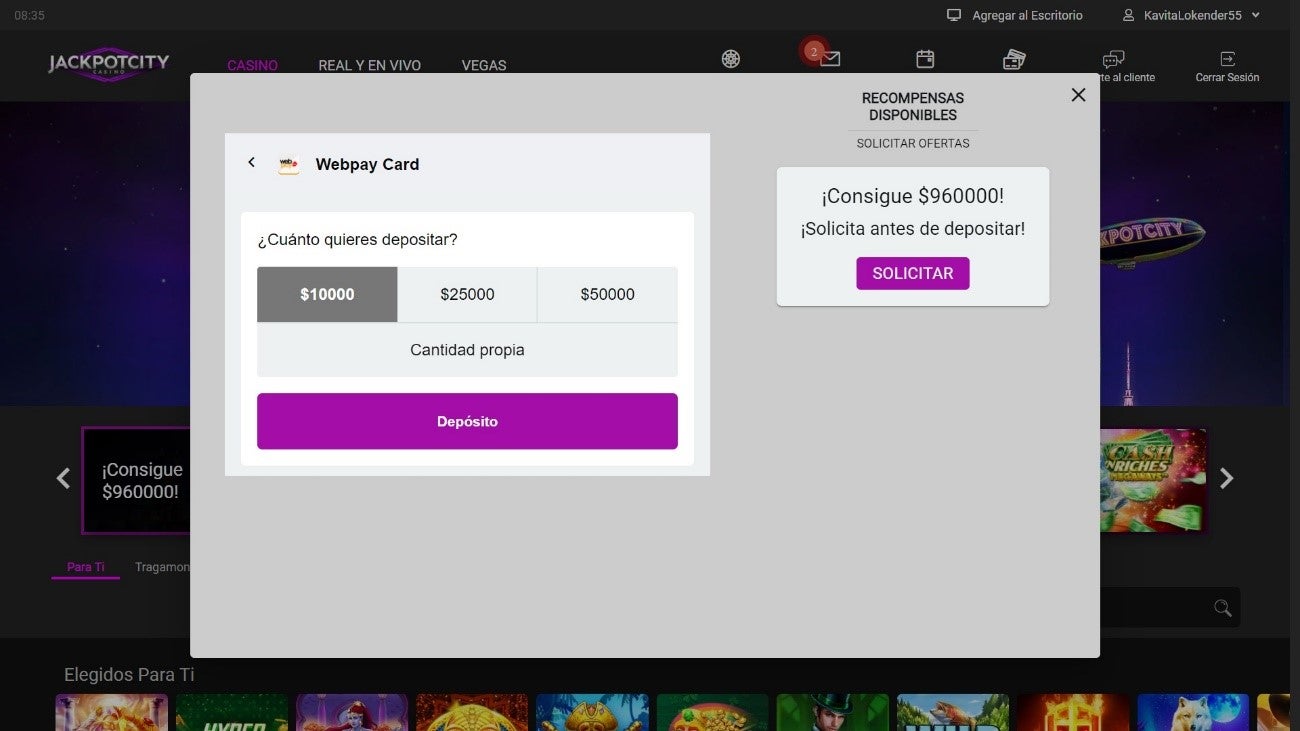This screenshot has width=1300, height=731.
Task: Close the deposit dialog with the X
Action: tap(1078, 95)
